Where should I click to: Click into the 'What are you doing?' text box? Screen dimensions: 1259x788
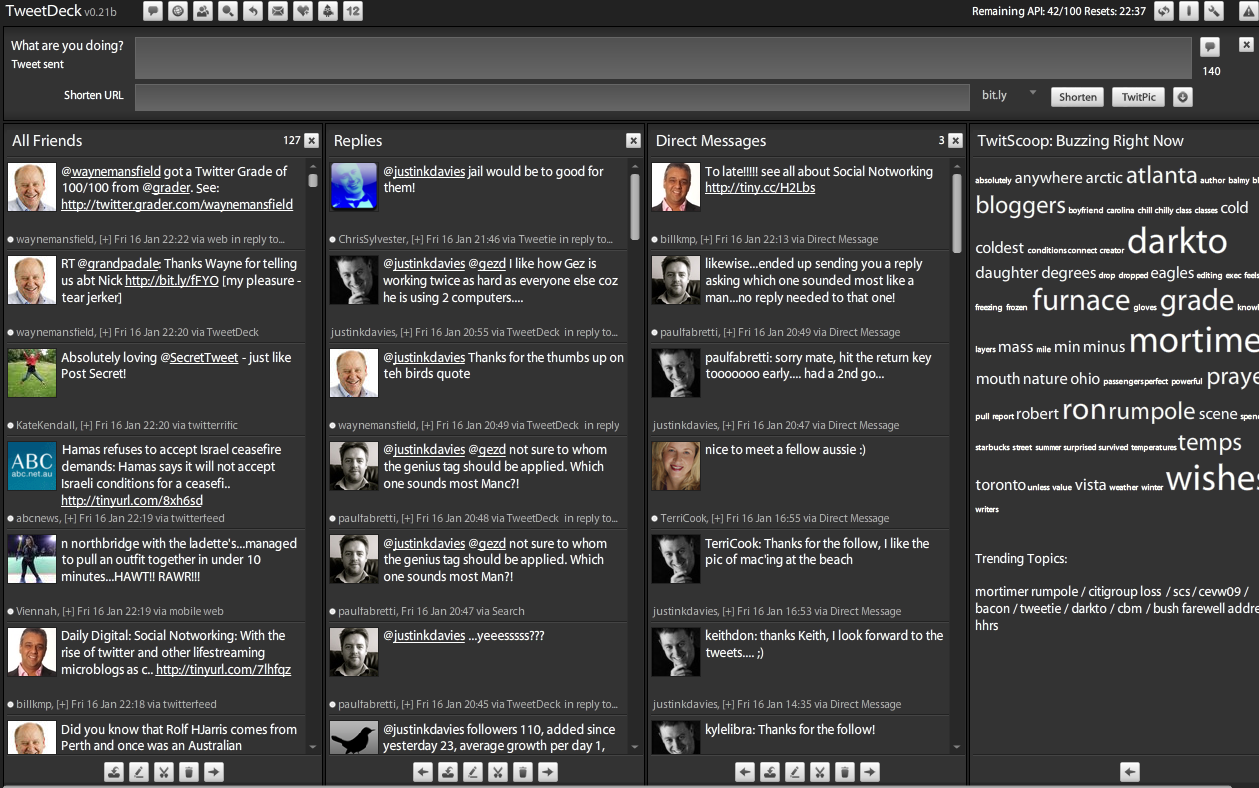click(x=664, y=58)
